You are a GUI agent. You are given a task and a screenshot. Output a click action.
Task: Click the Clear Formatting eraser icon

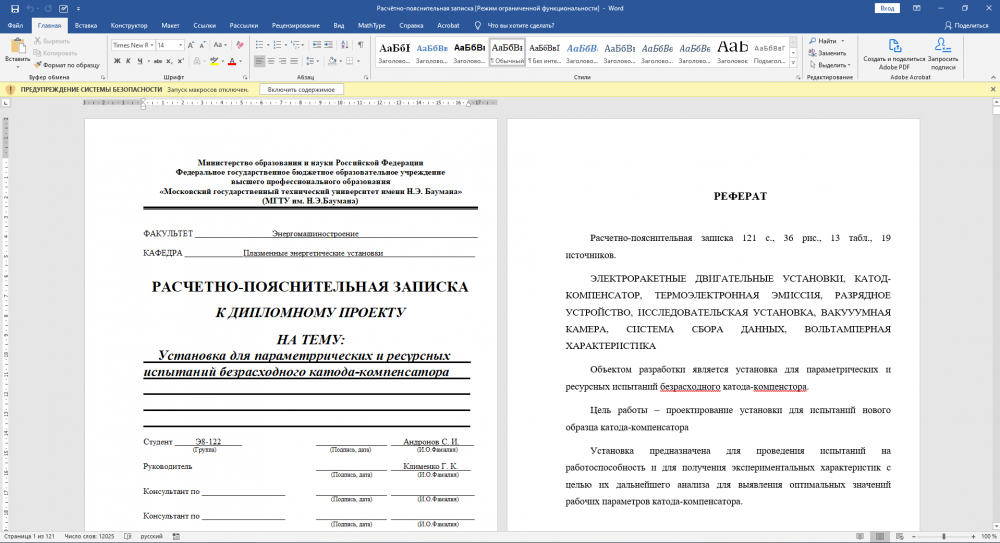(238, 45)
